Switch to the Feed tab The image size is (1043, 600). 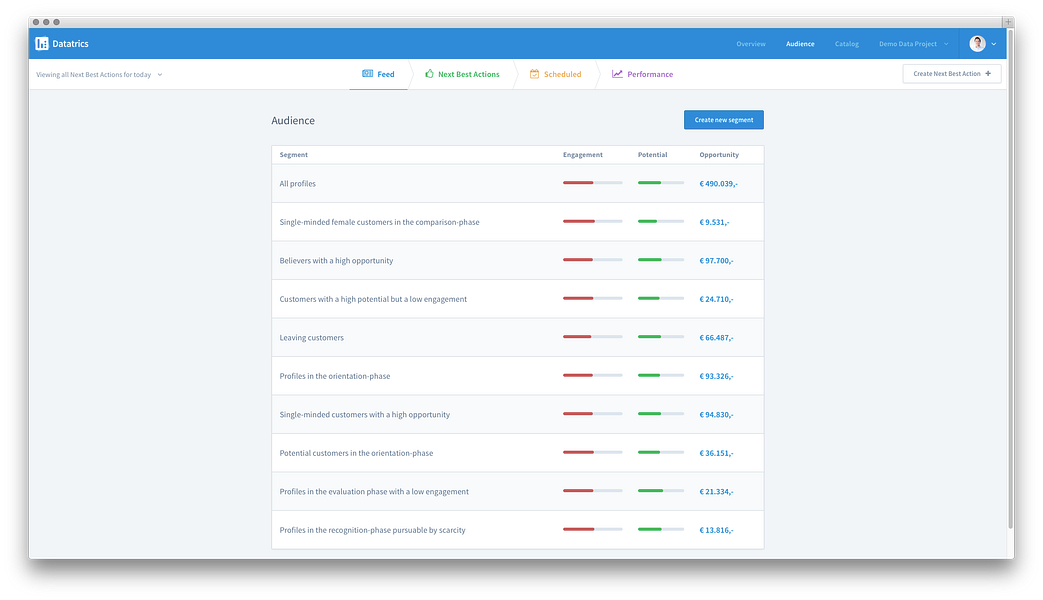[378, 74]
